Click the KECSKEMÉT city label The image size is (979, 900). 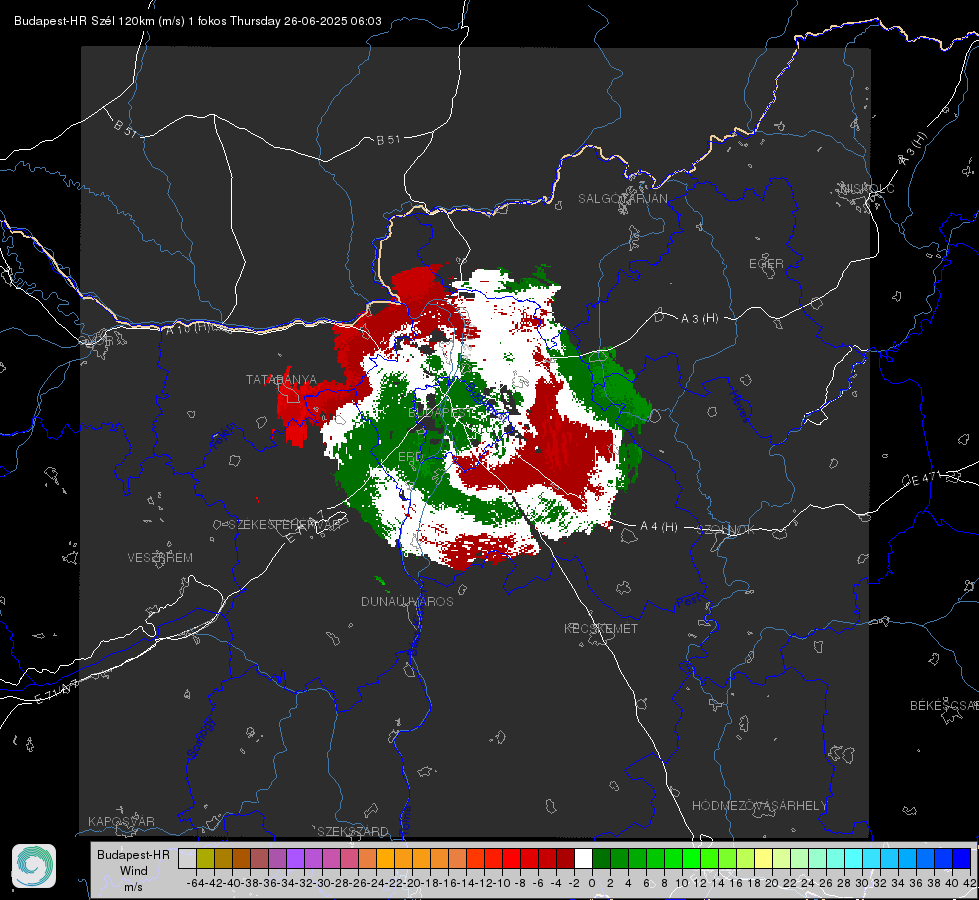tap(601, 628)
